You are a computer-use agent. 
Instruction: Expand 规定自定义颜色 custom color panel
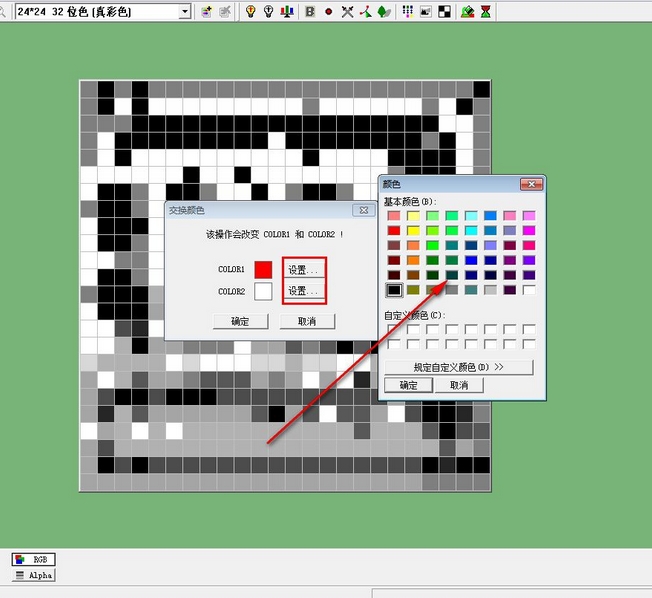(459, 367)
